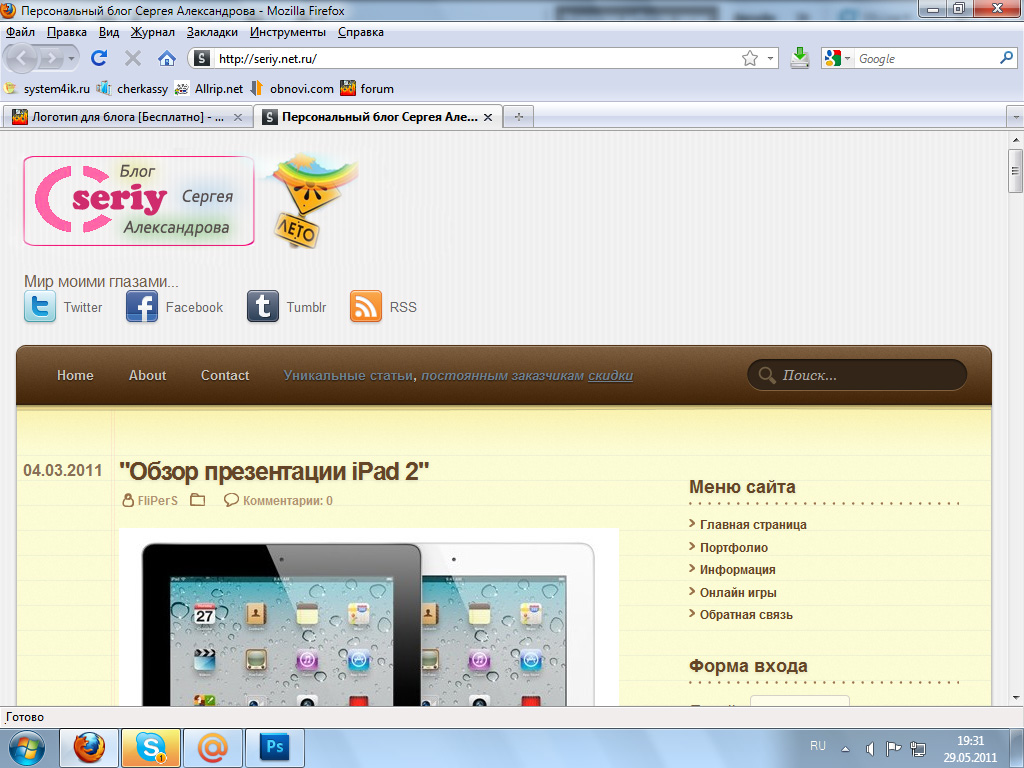This screenshot has width=1024, height=768.
Task: Click the Google search box field
Action: [927, 59]
